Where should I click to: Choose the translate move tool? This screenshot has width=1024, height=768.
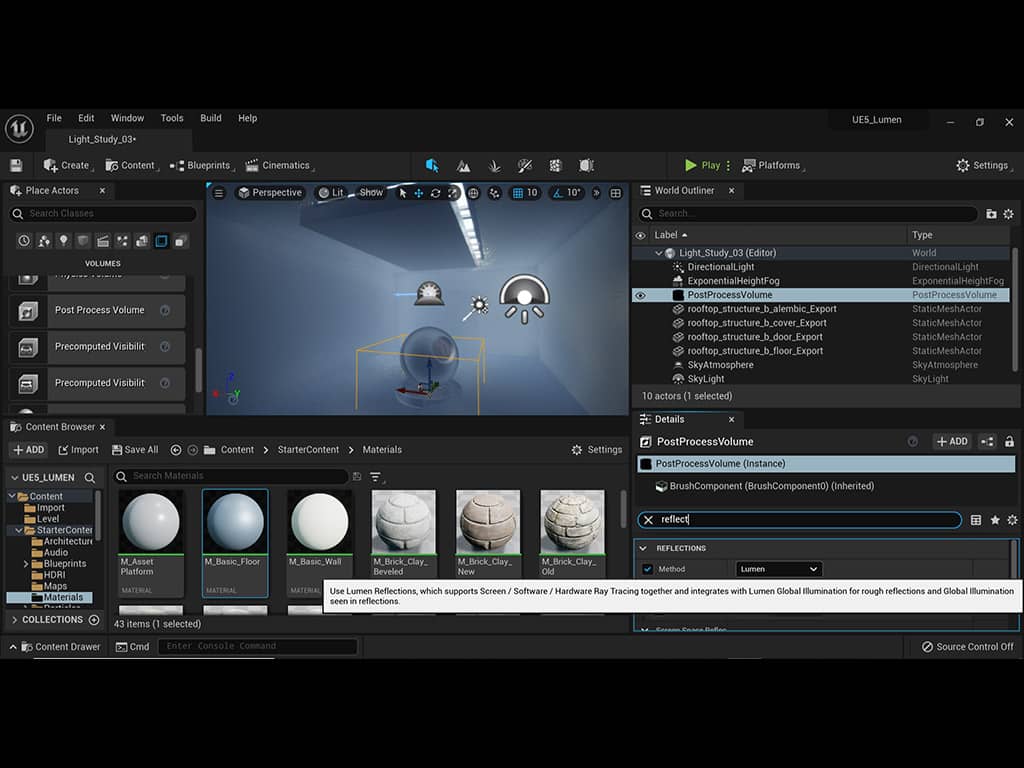tap(419, 193)
